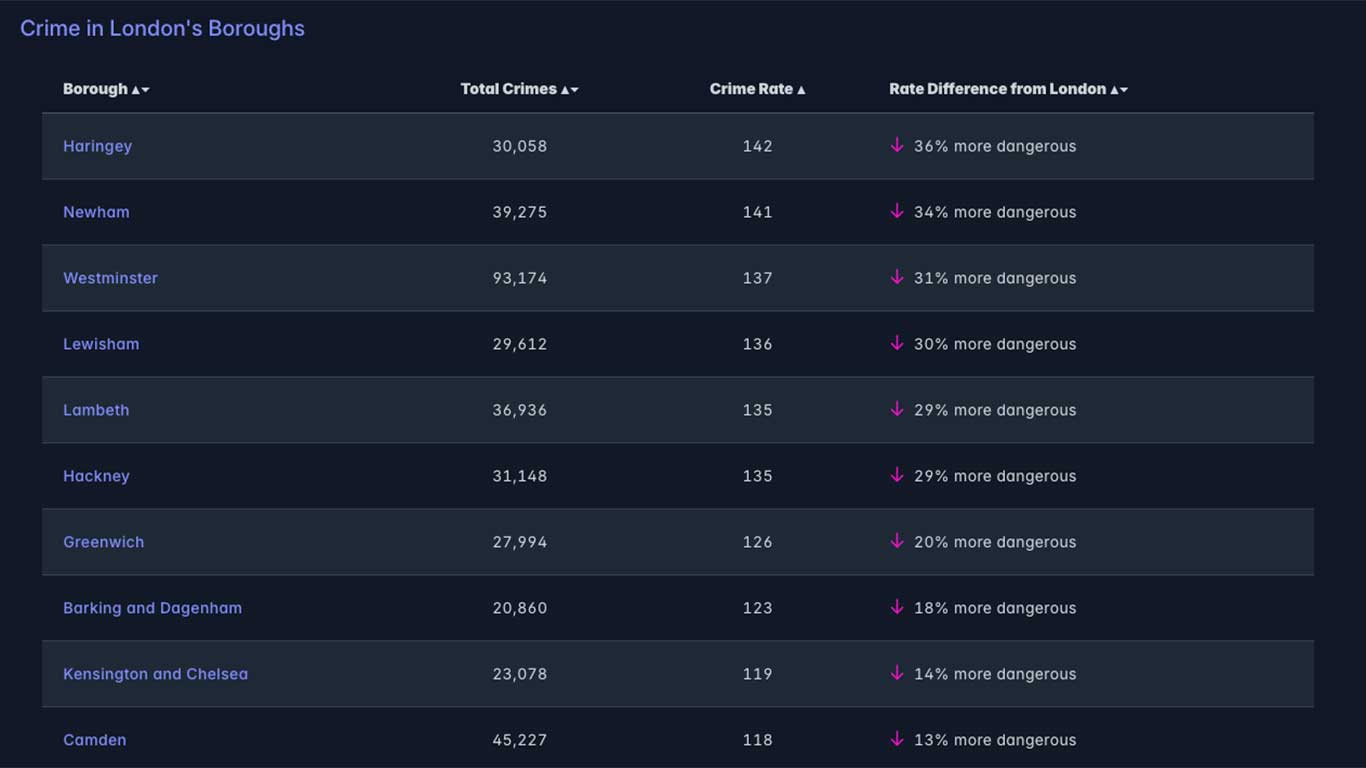Click the 31% more dangerous text

pos(995,278)
